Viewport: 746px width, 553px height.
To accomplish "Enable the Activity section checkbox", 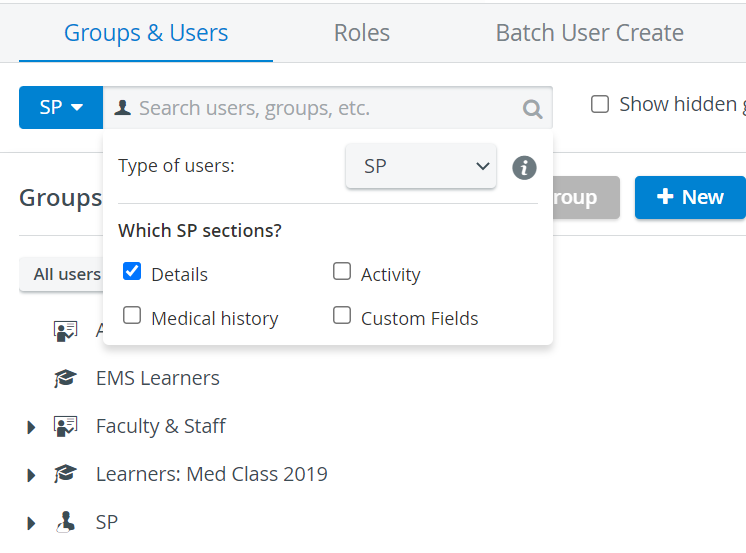I will 342,271.
